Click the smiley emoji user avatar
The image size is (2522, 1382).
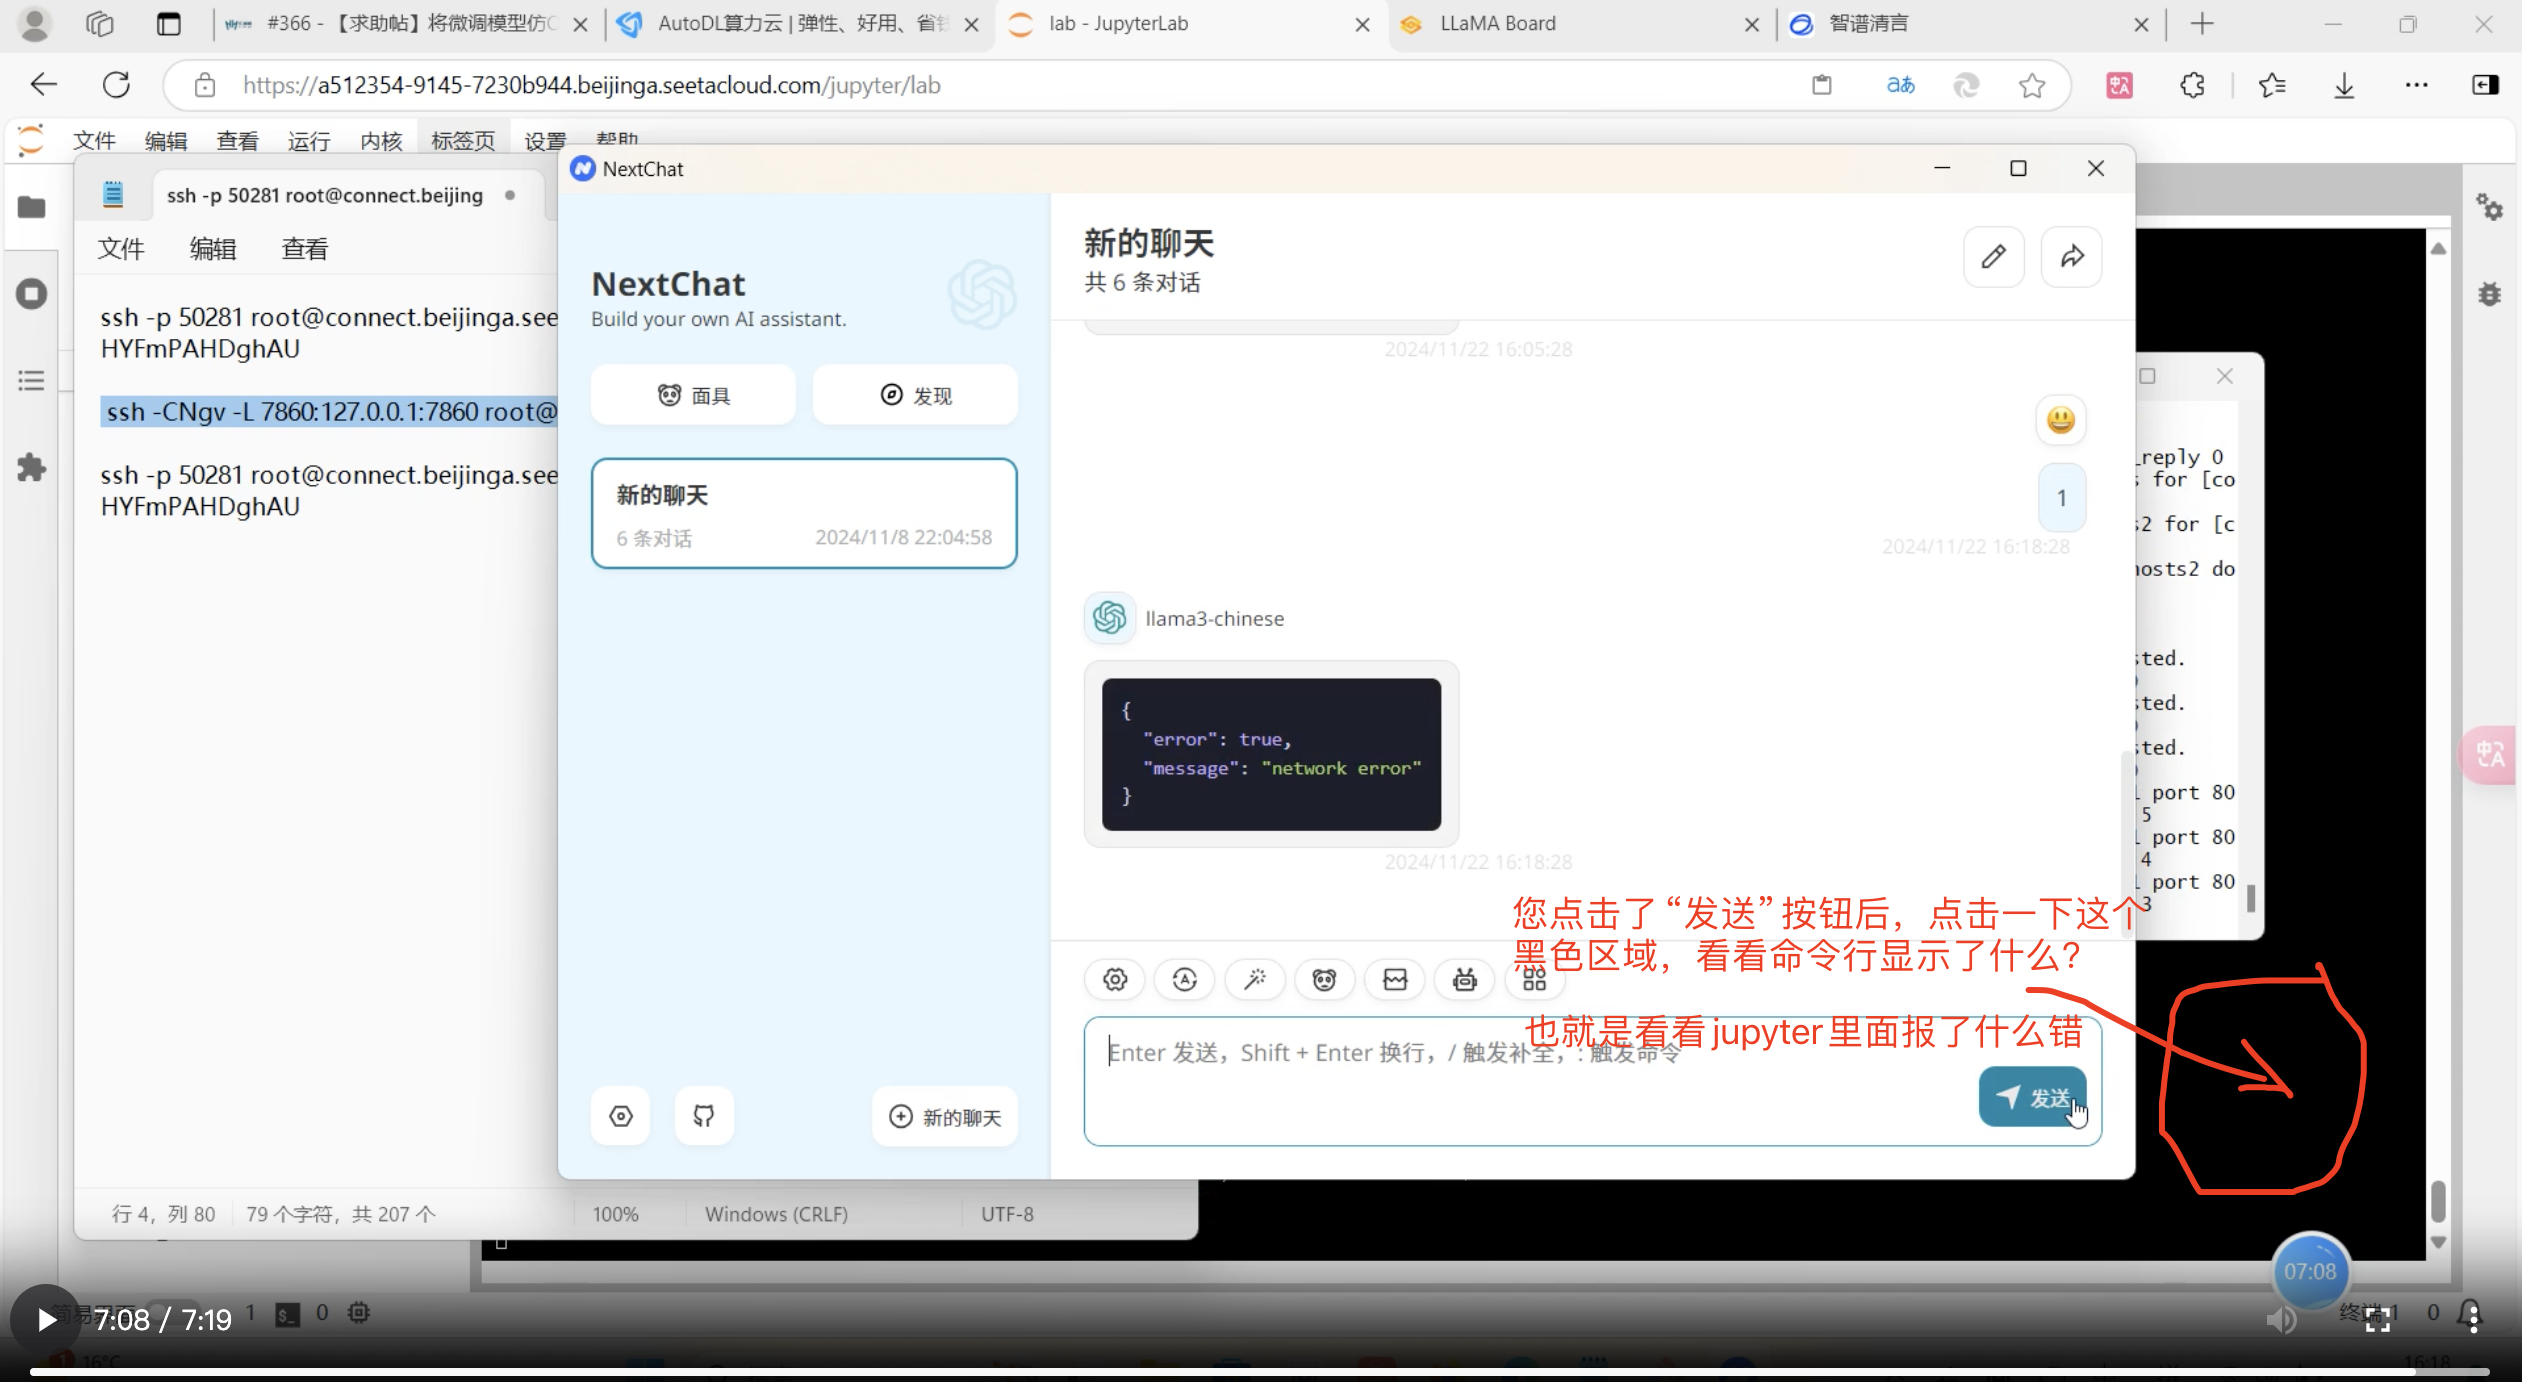2061,420
